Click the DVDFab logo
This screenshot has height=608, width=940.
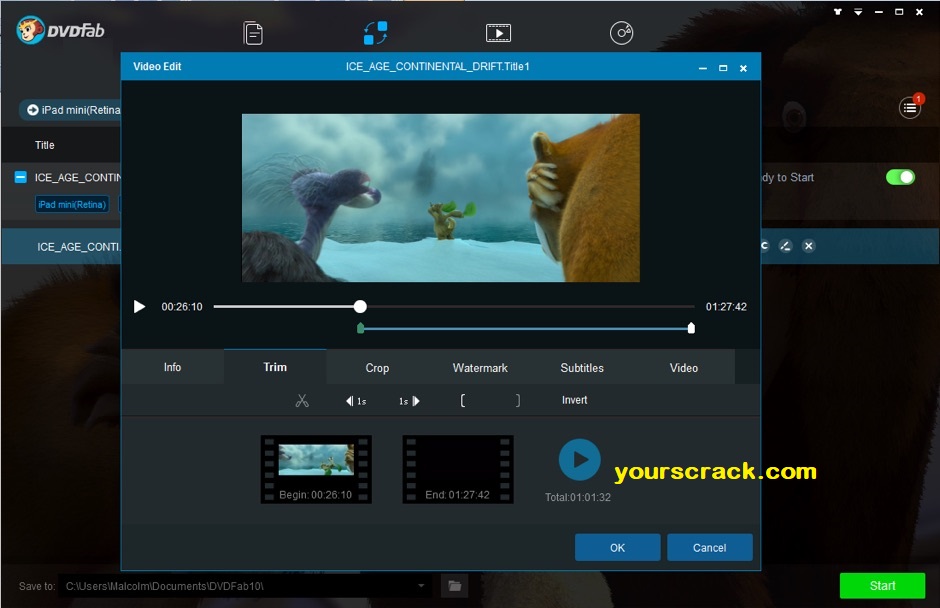61,30
